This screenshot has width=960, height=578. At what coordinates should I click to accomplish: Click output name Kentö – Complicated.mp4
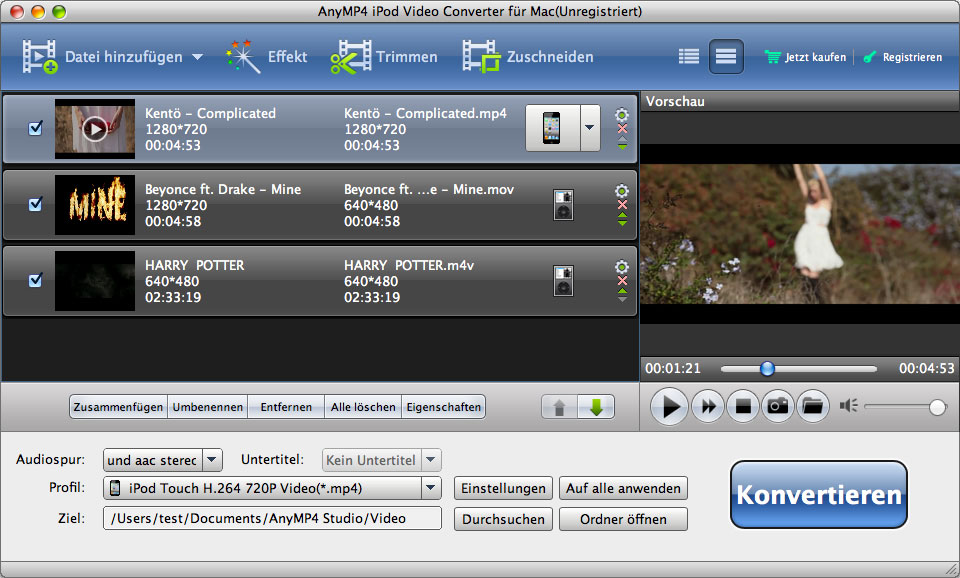click(x=426, y=113)
